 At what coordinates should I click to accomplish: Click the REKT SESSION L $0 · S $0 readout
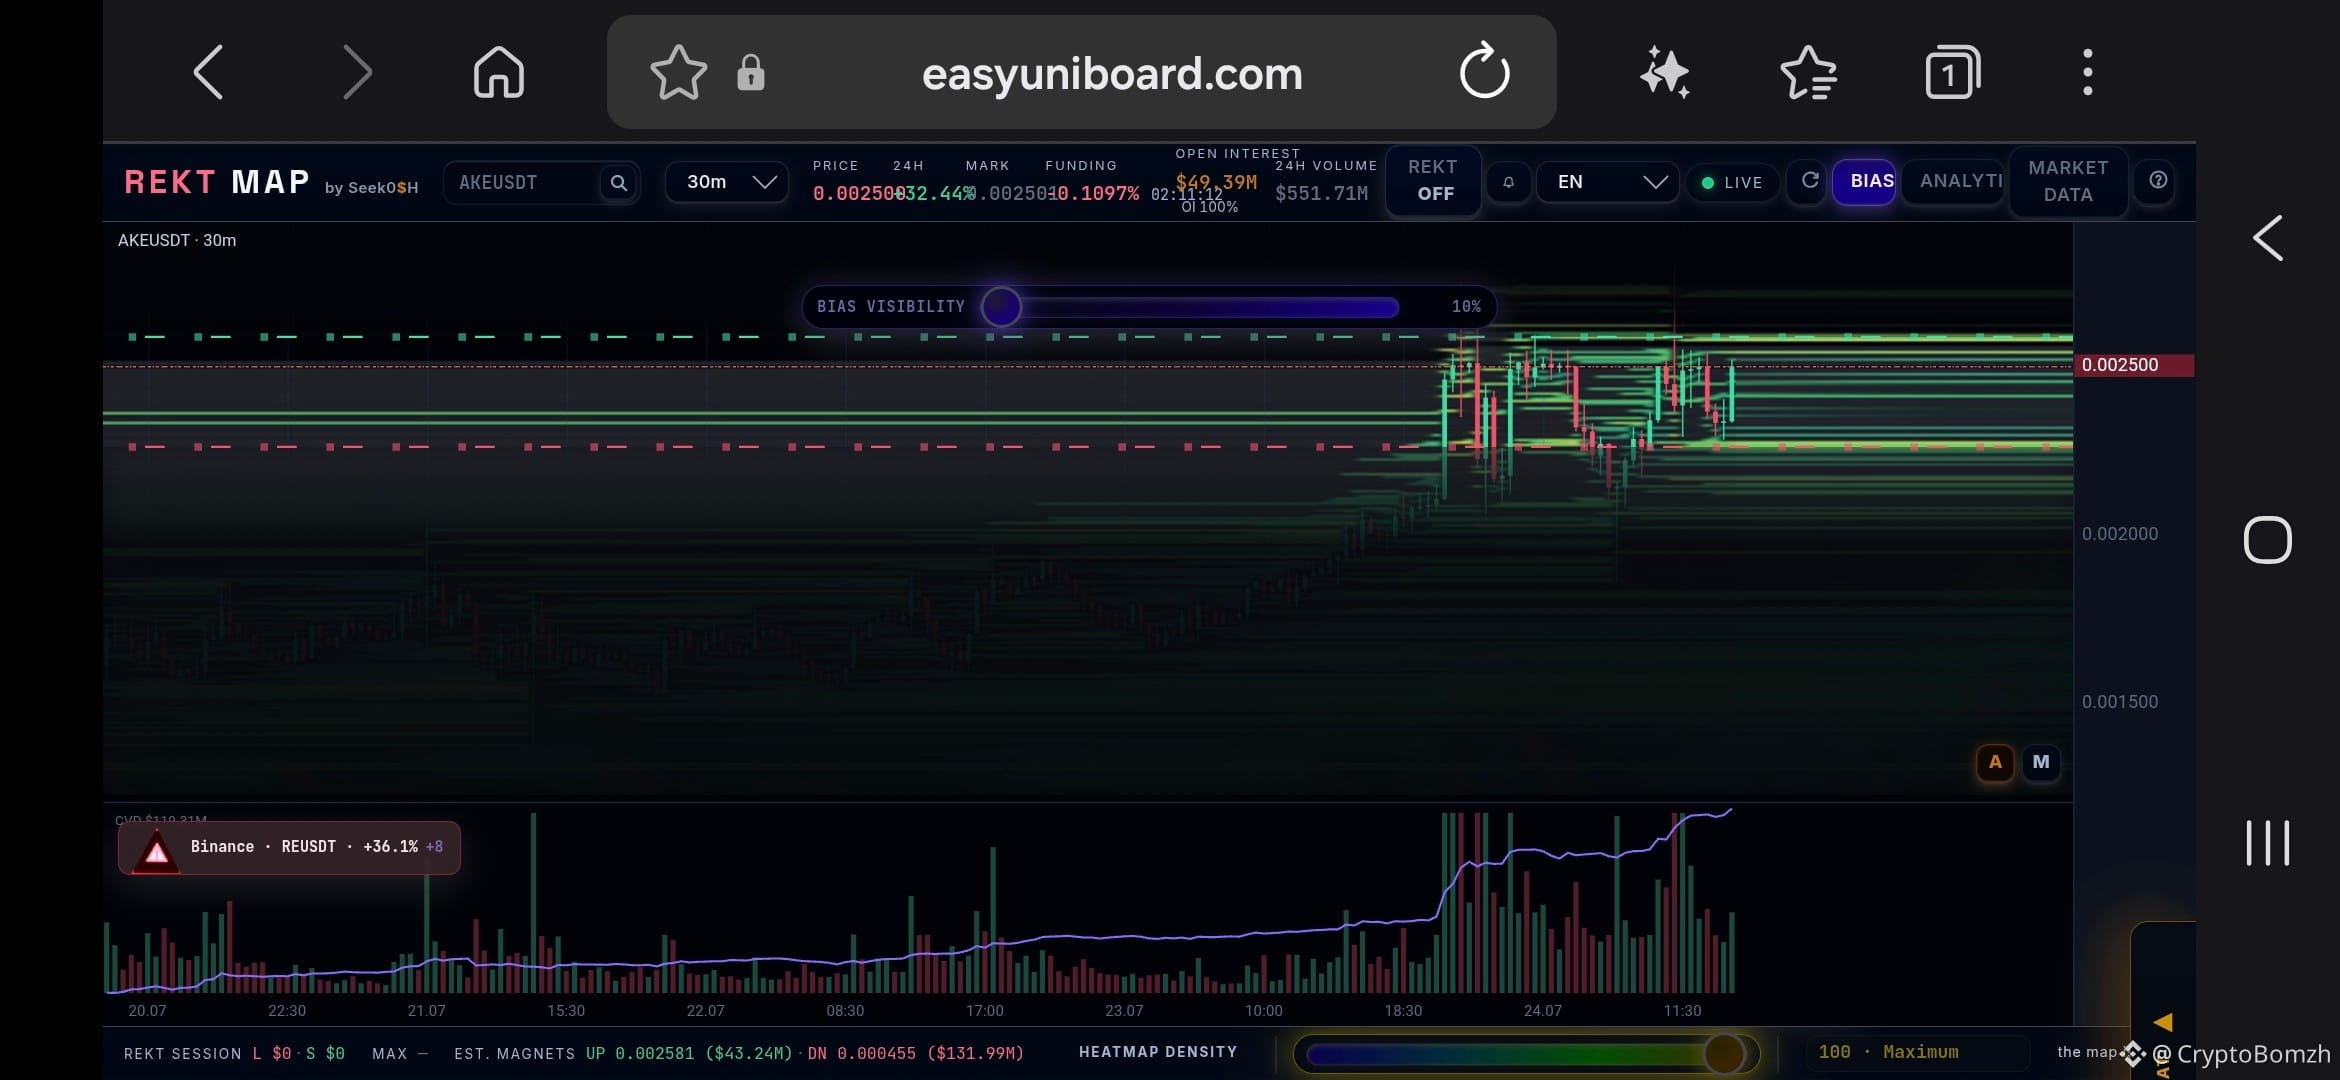[234, 1054]
